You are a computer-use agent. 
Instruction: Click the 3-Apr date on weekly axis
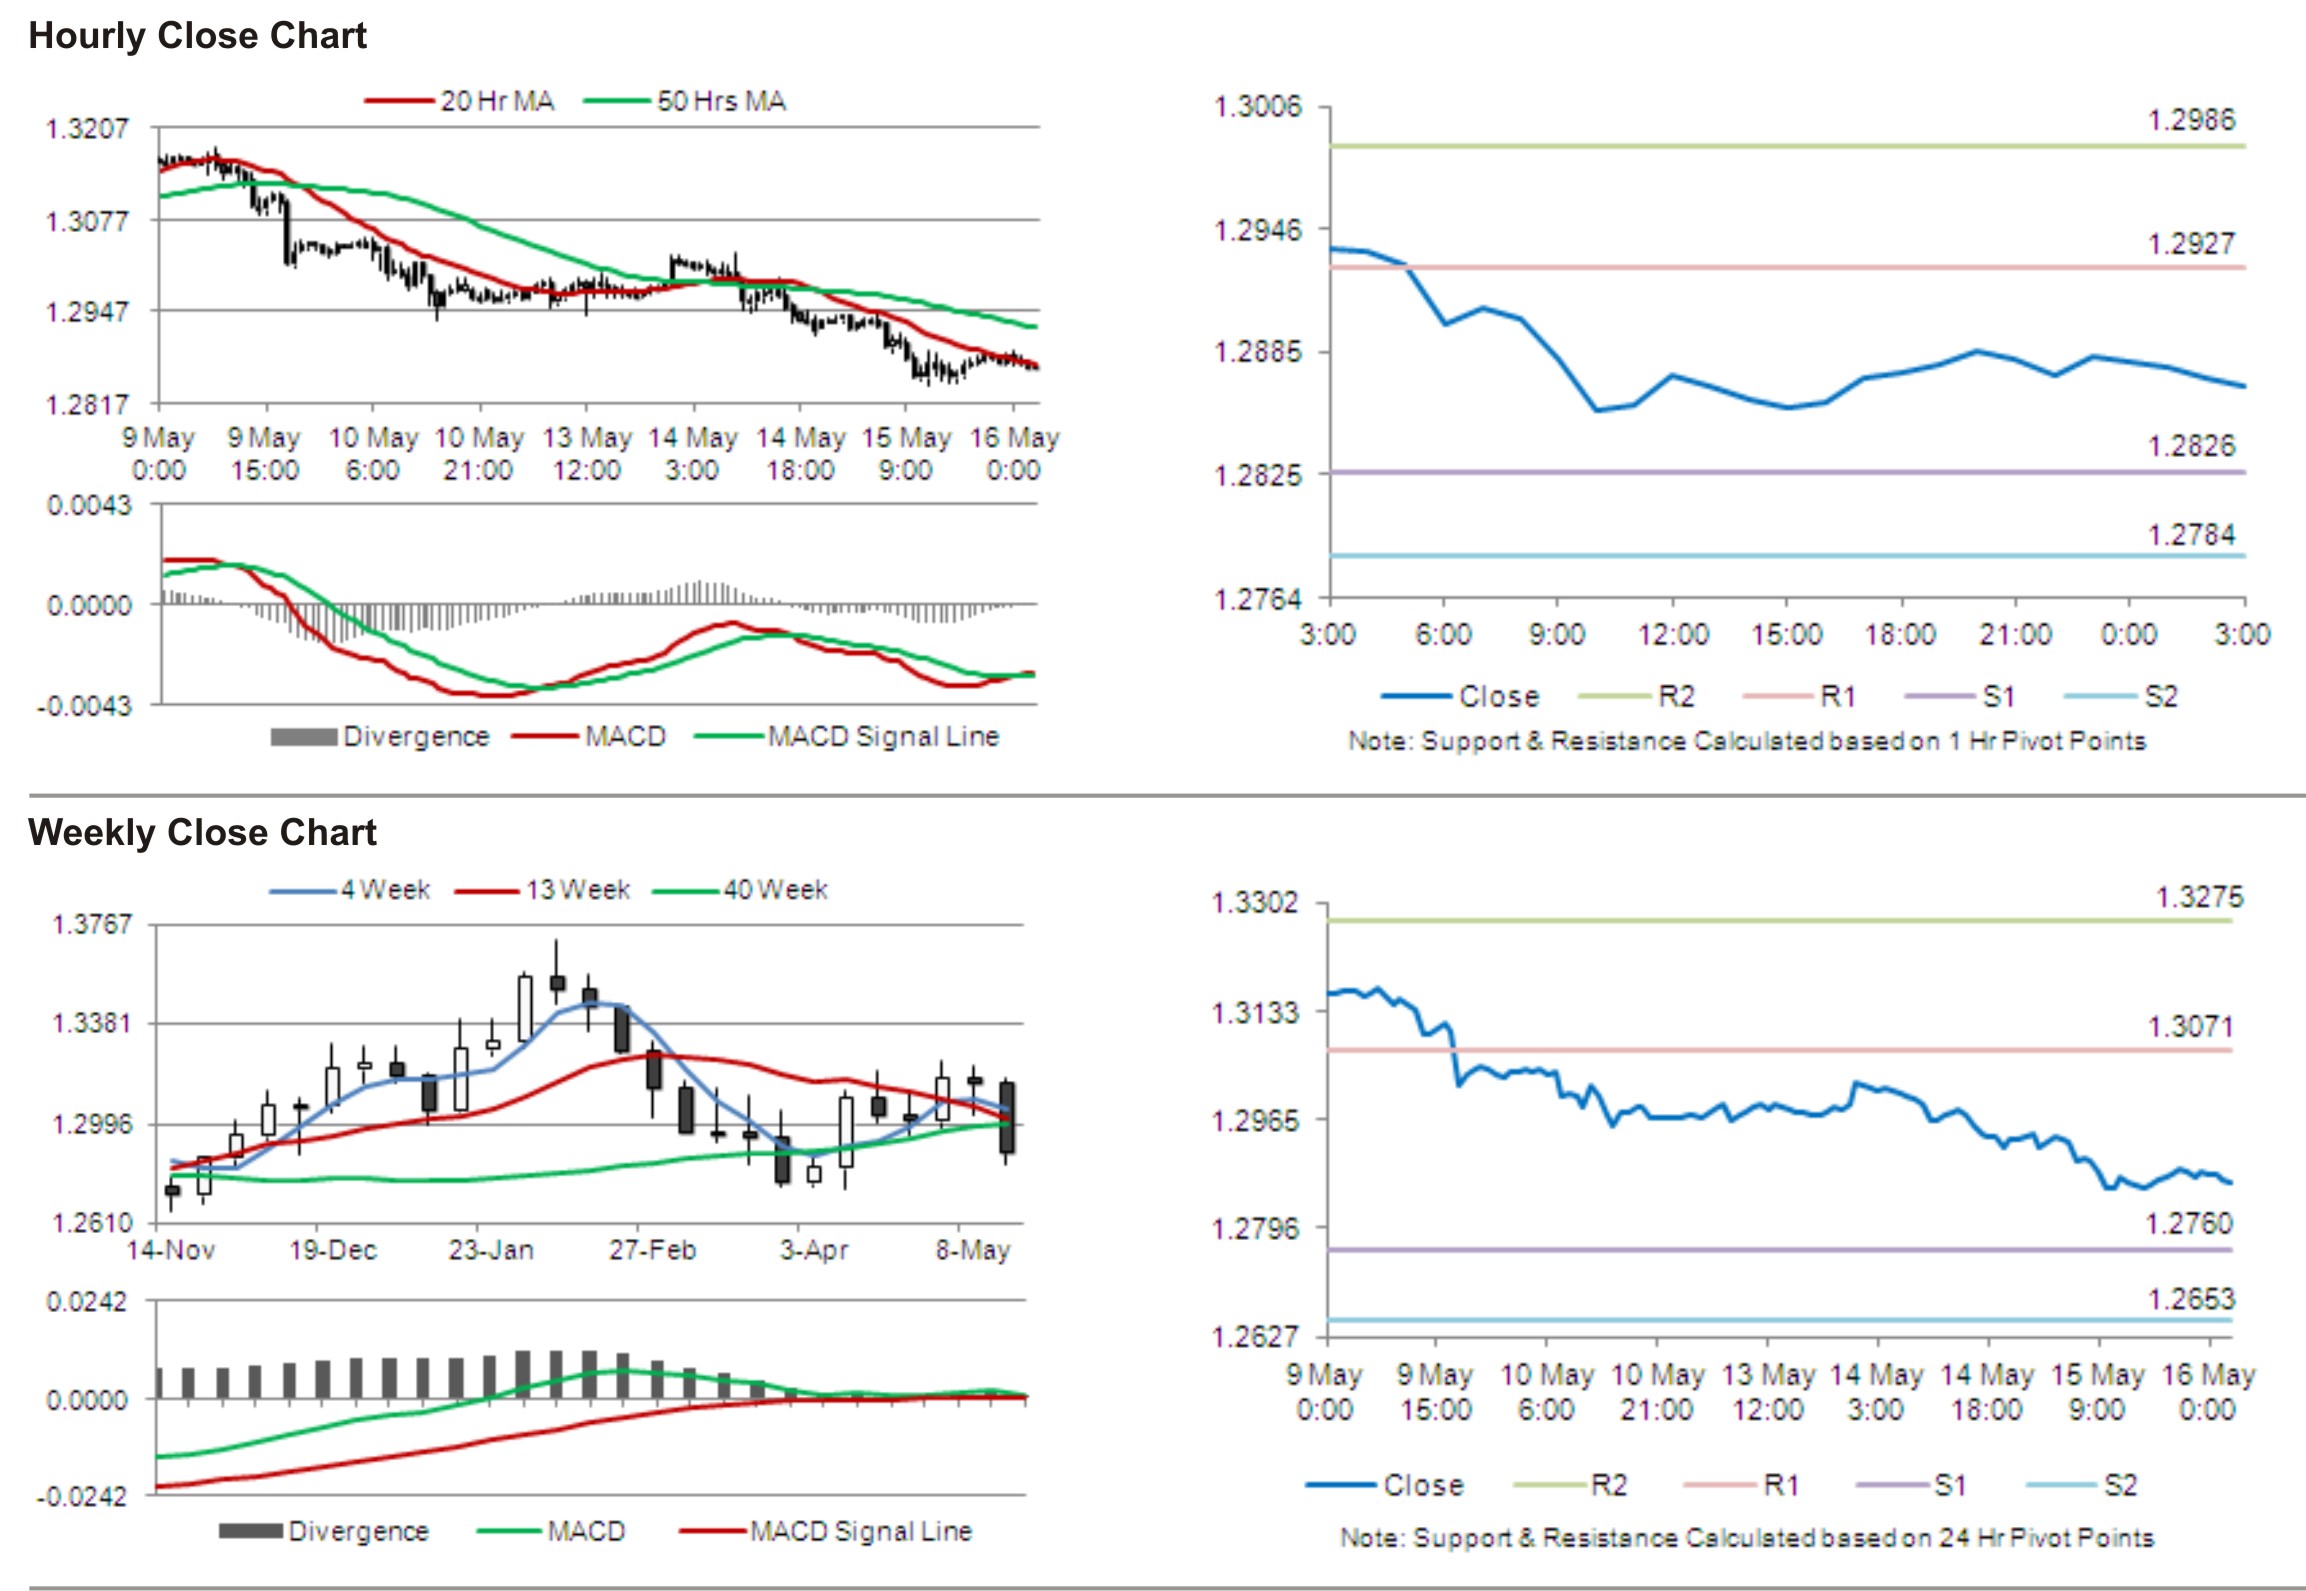[x=814, y=1250]
